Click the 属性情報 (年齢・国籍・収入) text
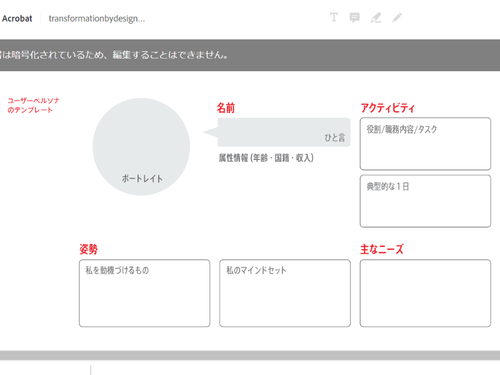Viewport: 500px width, 375px height. pyautogui.click(x=266, y=158)
